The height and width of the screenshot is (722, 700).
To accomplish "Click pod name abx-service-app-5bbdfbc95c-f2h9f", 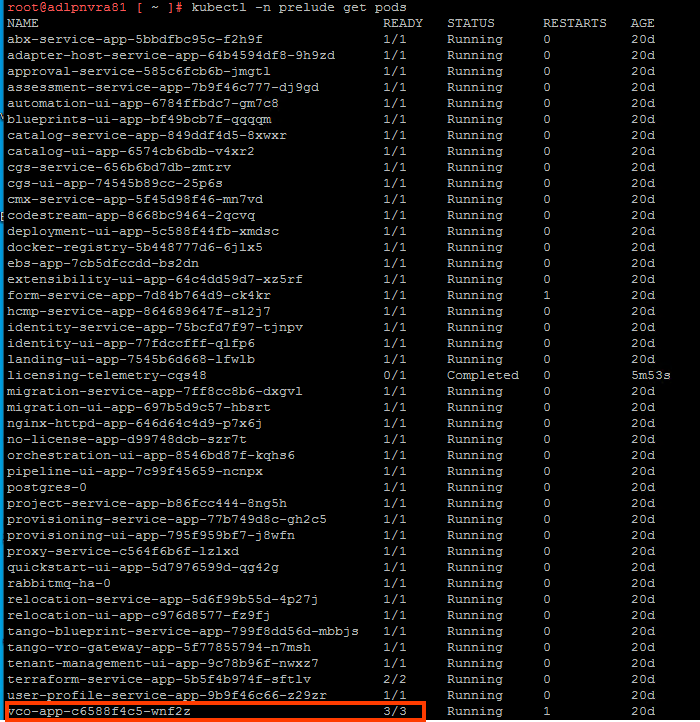I will pyautogui.click(x=135, y=39).
